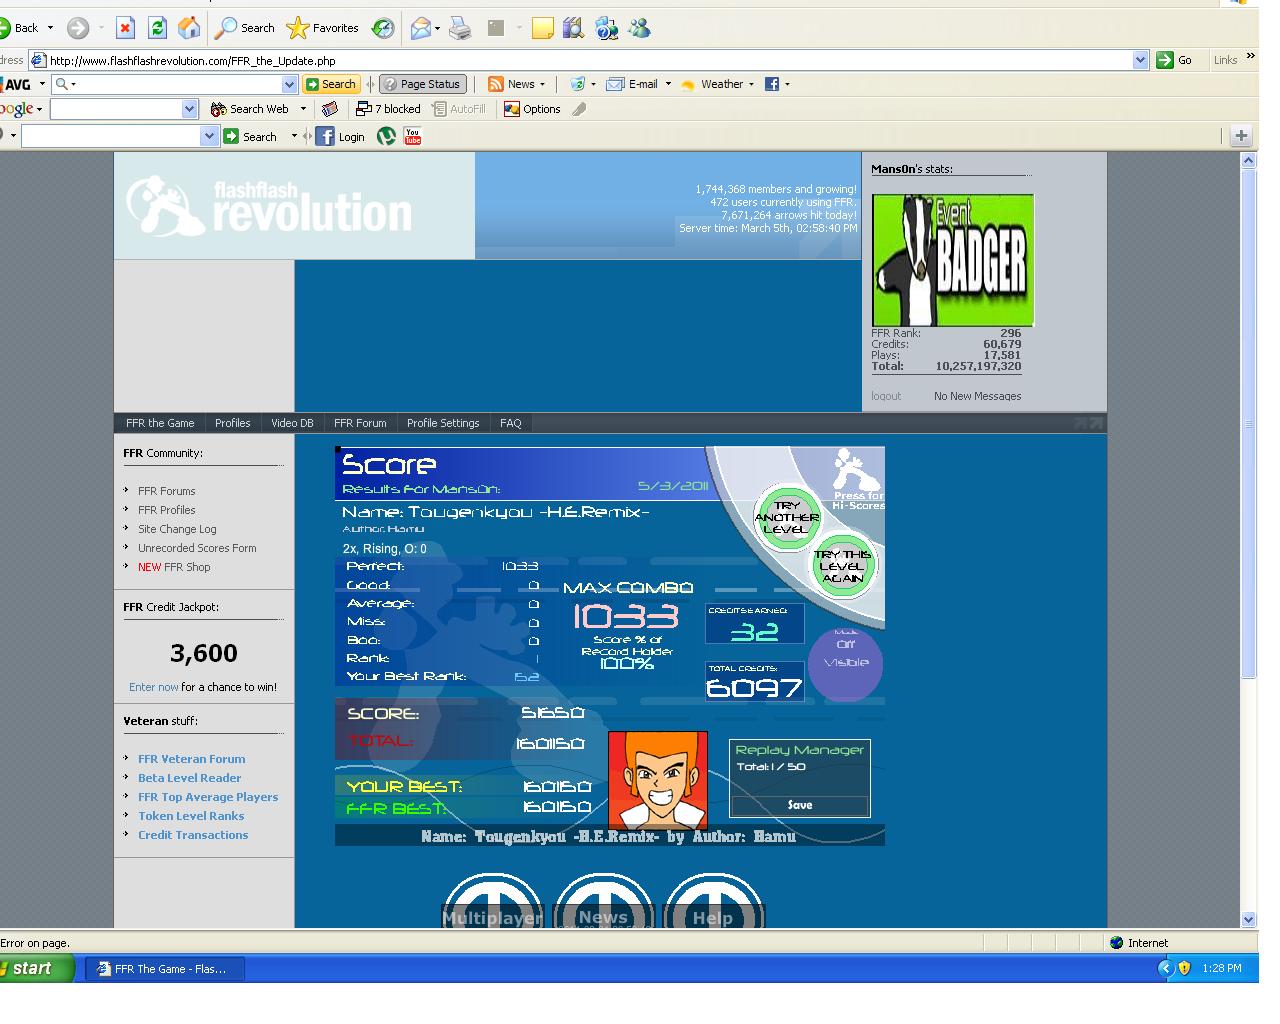Screen dimensions: 1280x1024
Task: Click the browser Home icon
Action: (x=188, y=28)
